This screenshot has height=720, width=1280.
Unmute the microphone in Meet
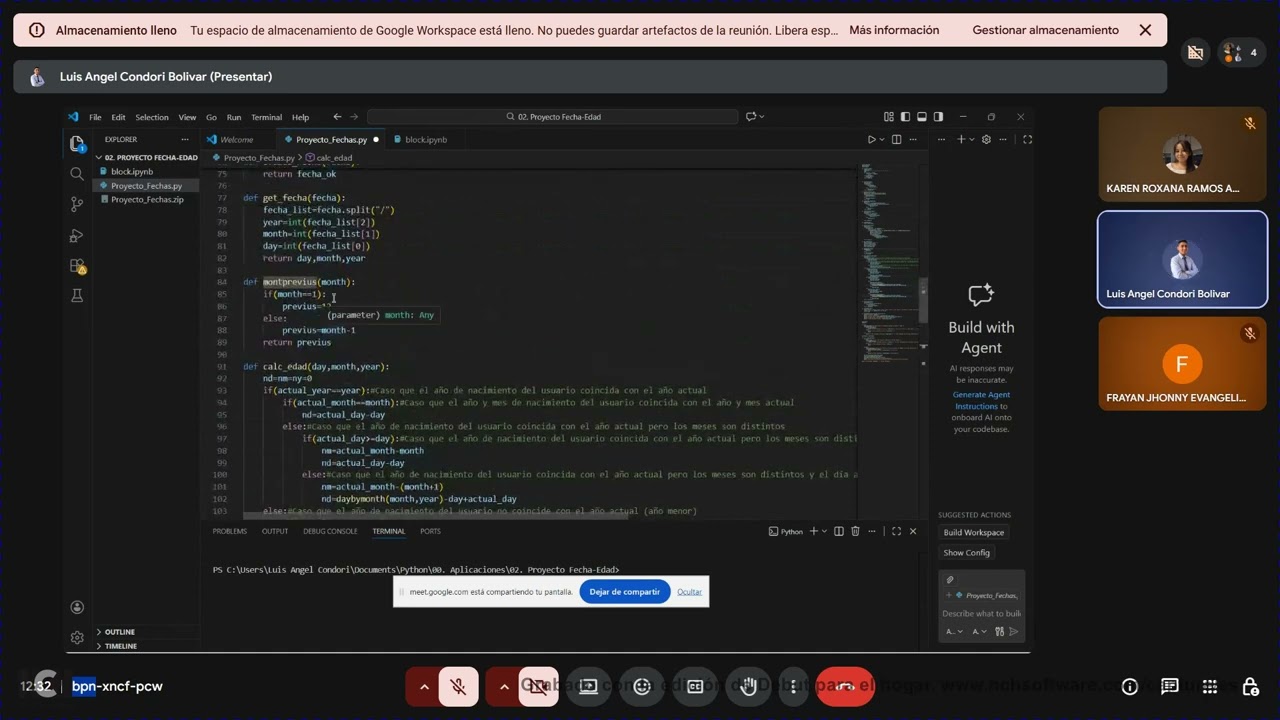(x=458, y=686)
